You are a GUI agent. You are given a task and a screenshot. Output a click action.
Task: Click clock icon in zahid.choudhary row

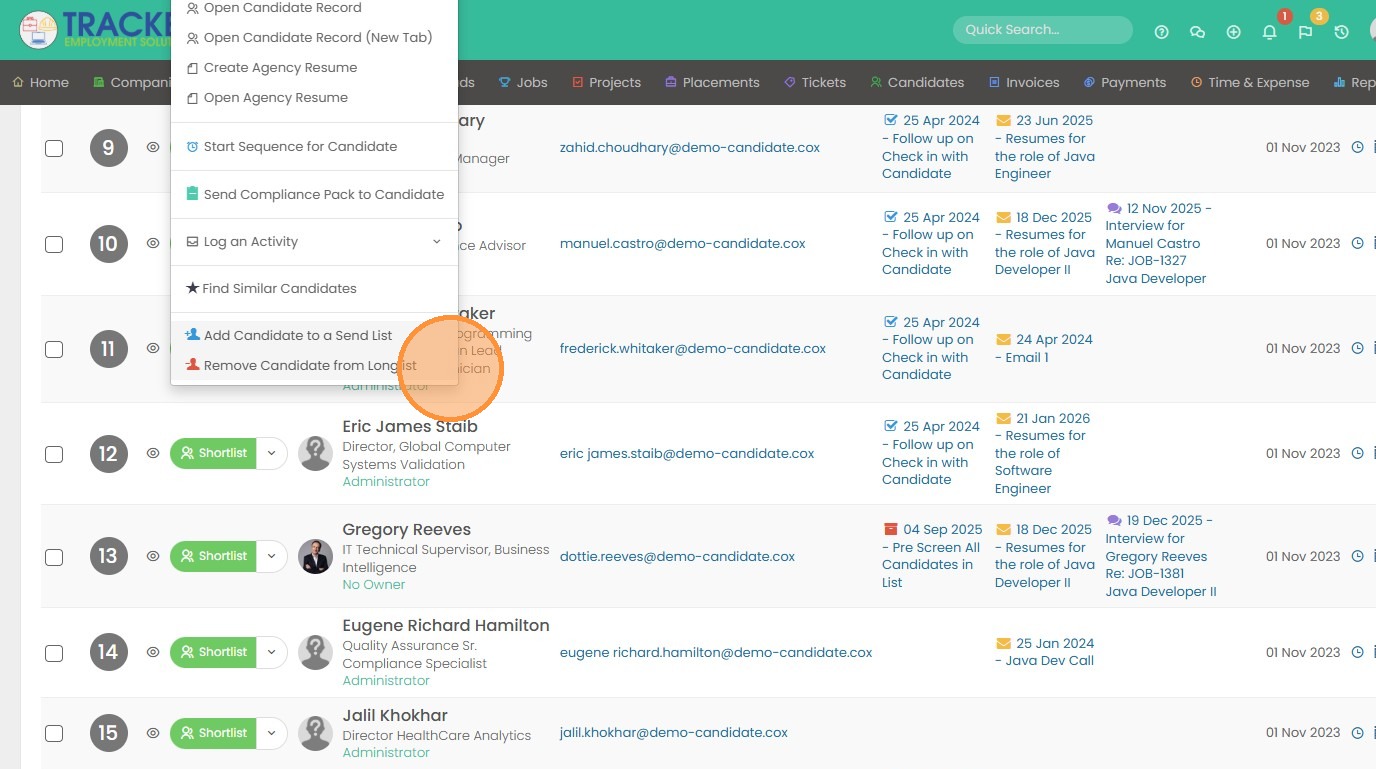point(1357,147)
